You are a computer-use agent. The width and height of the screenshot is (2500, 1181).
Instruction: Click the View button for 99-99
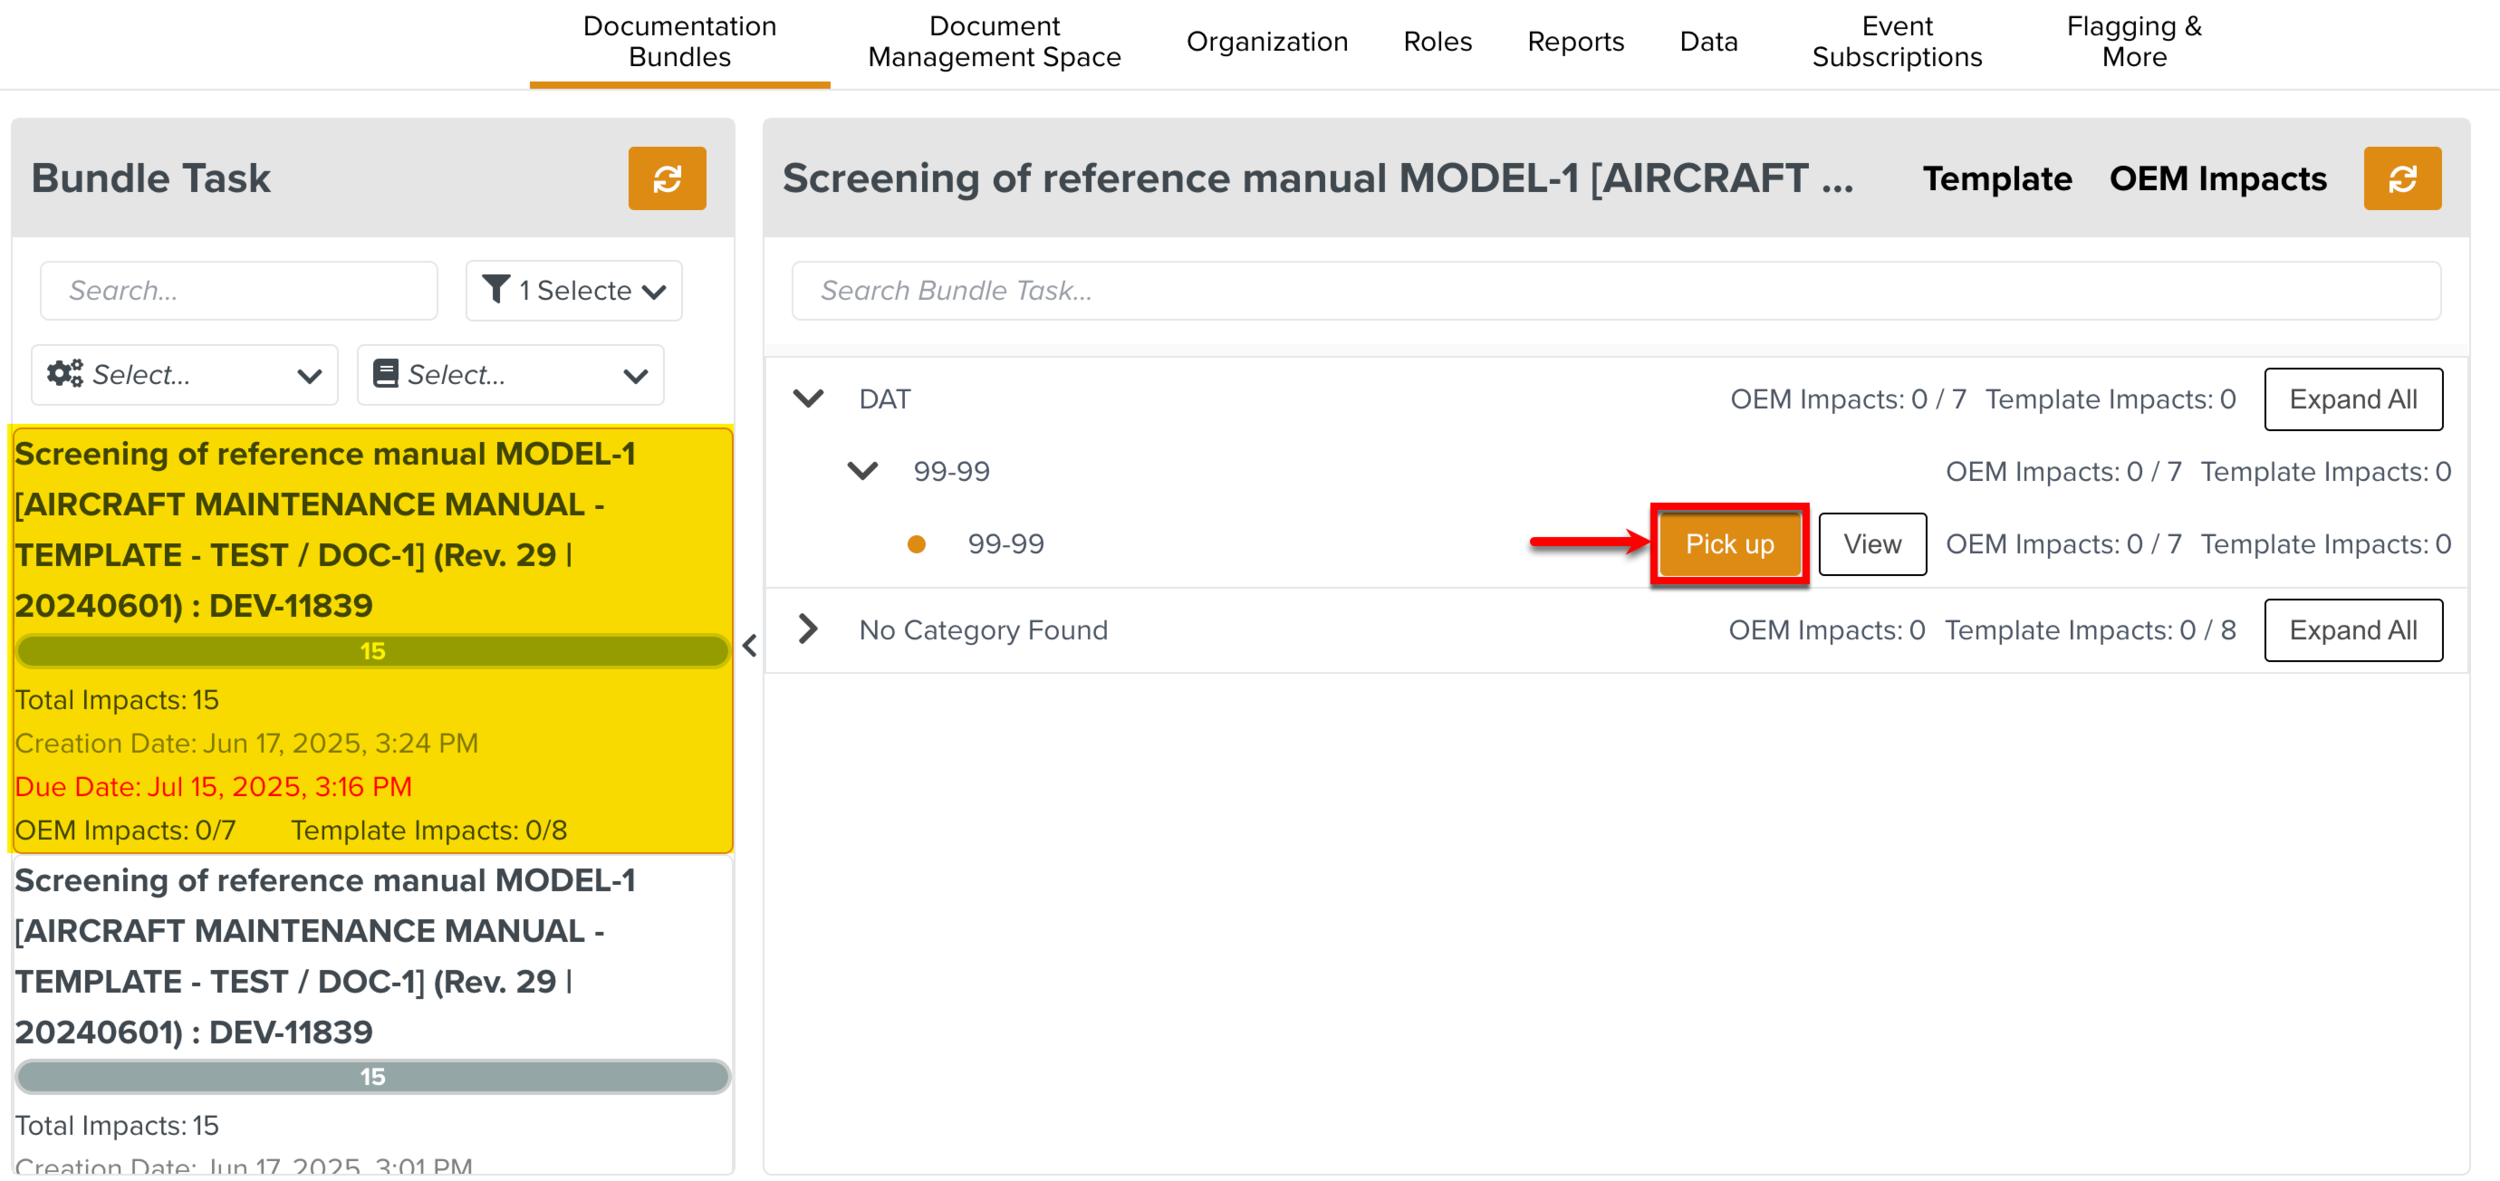1871,544
